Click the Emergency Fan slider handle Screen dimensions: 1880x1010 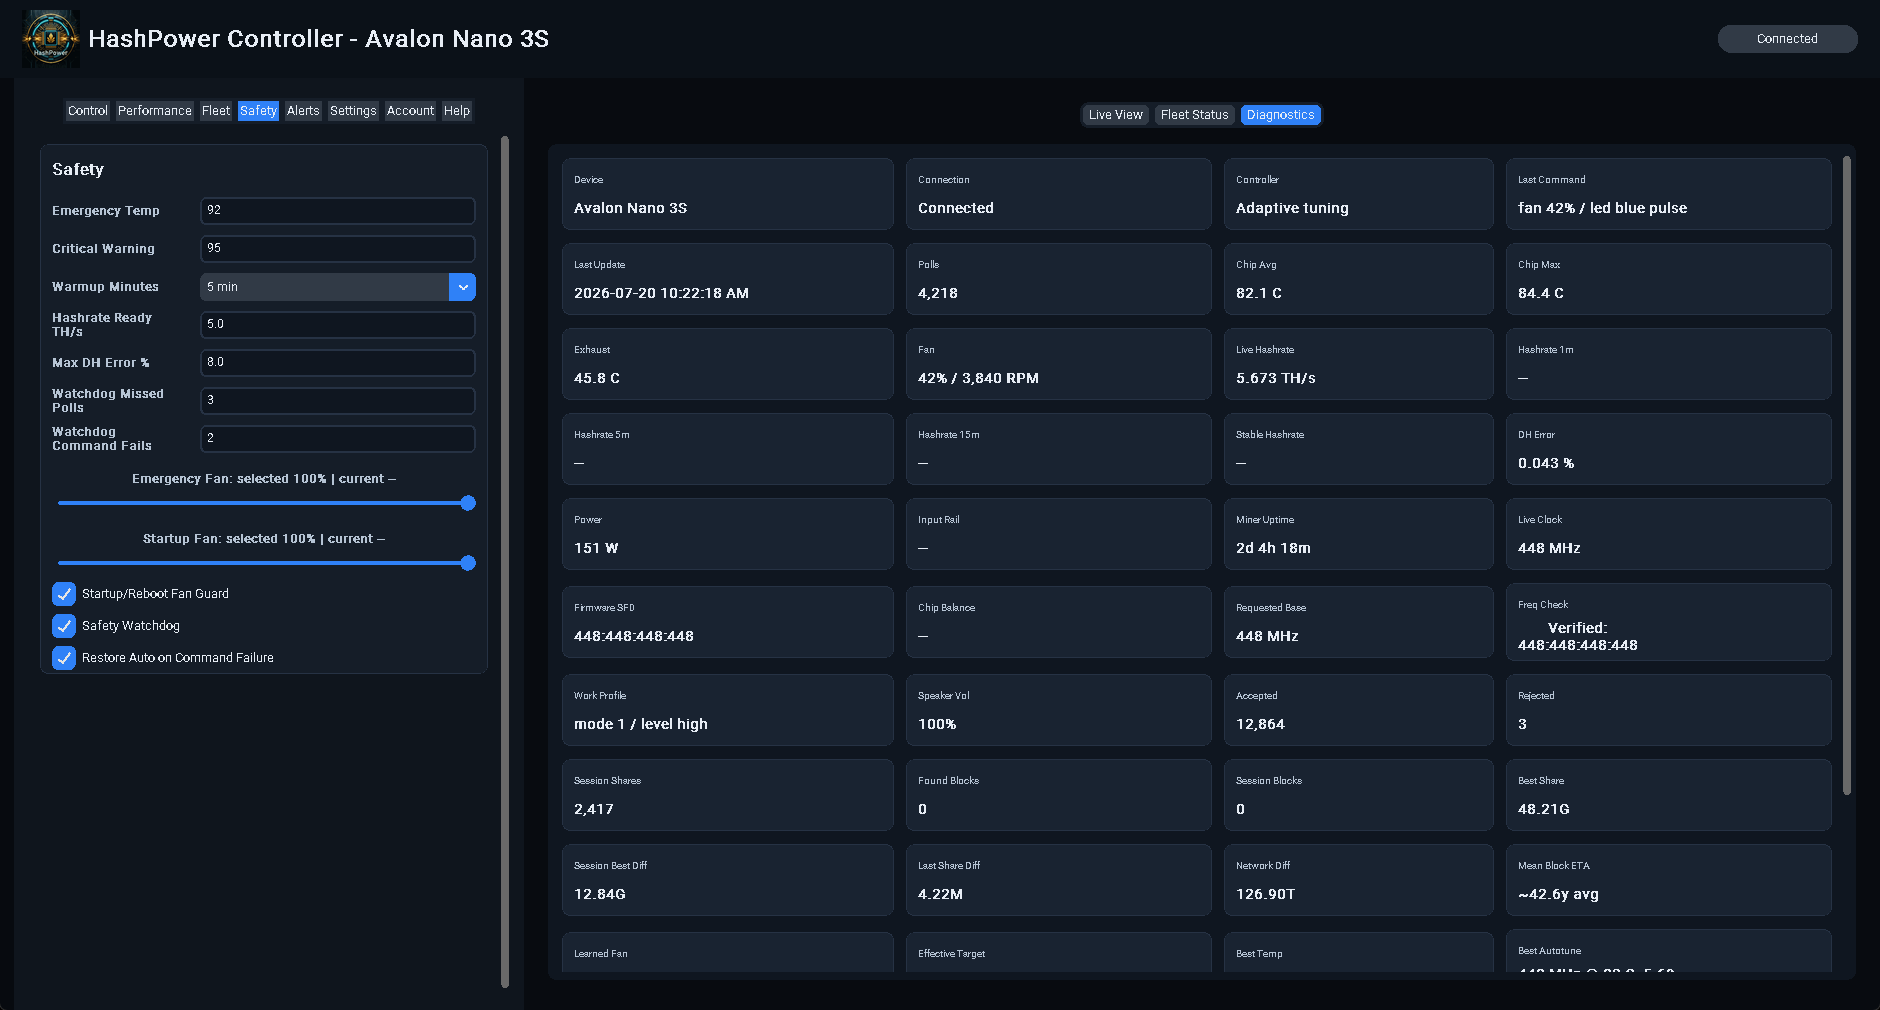[467, 503]
